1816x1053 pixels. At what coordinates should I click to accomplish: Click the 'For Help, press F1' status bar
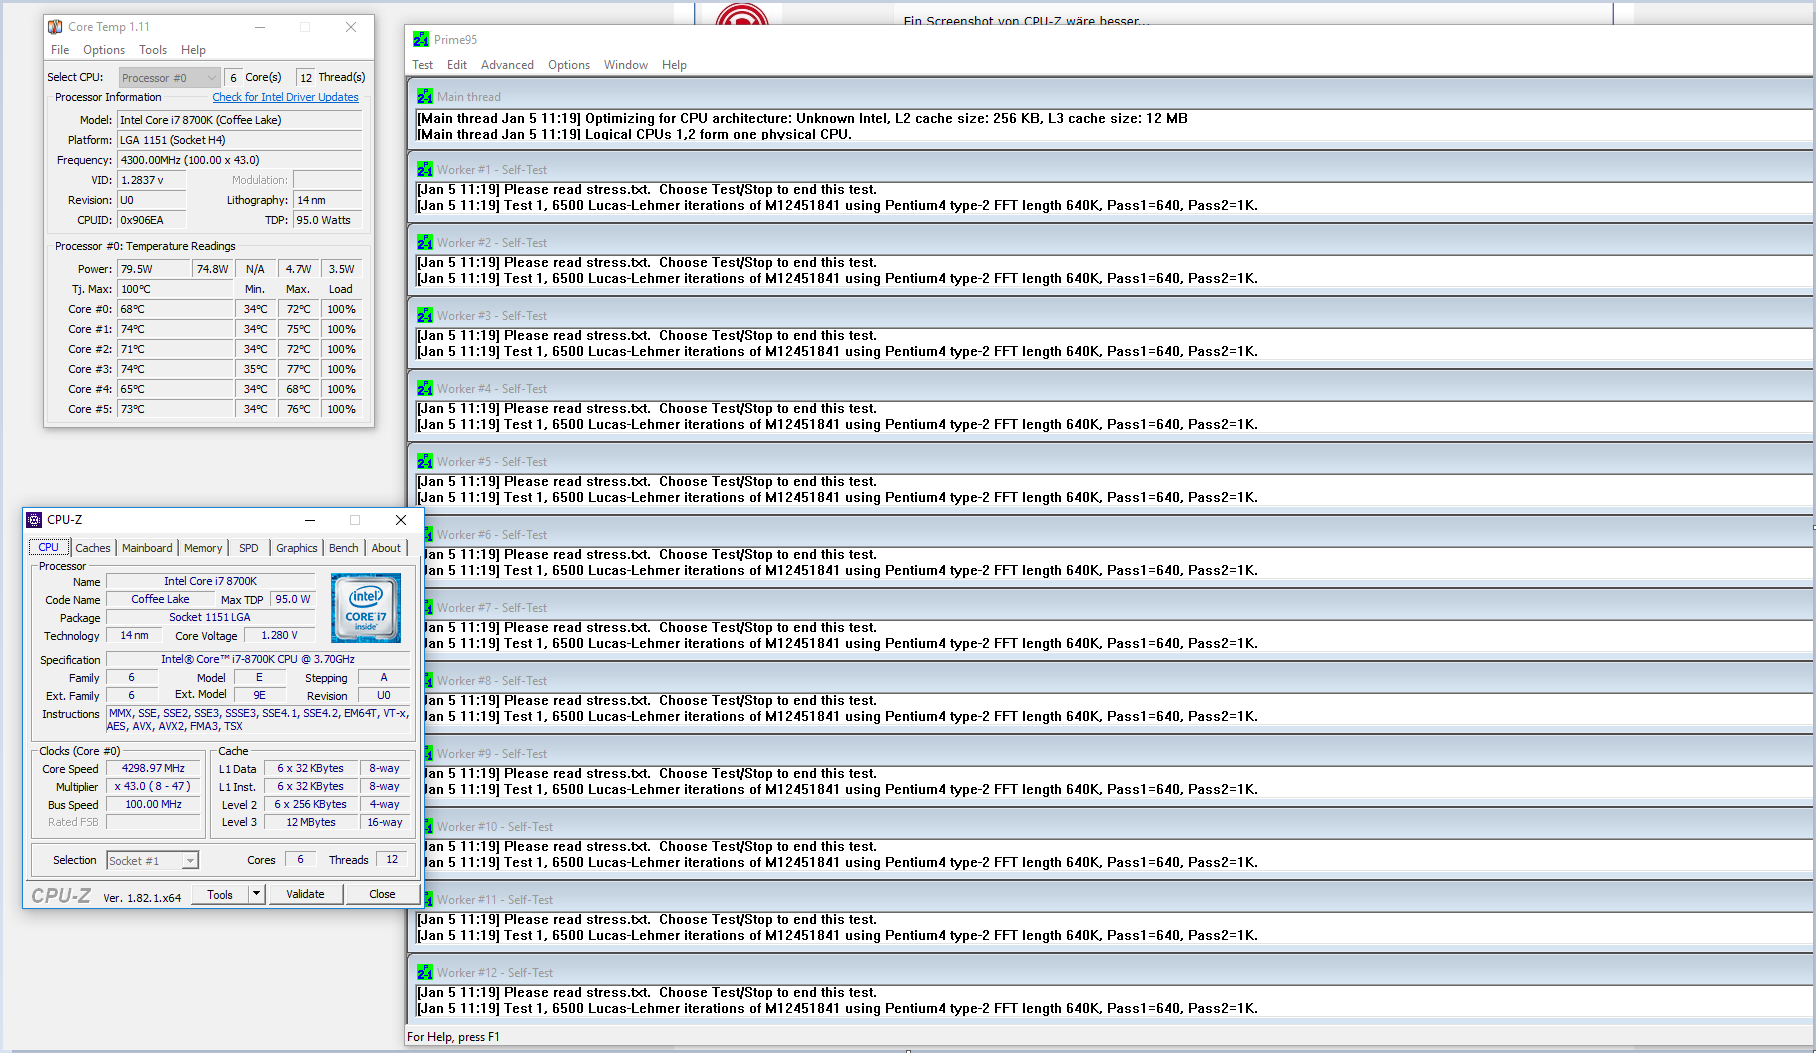coord(453,1037)
